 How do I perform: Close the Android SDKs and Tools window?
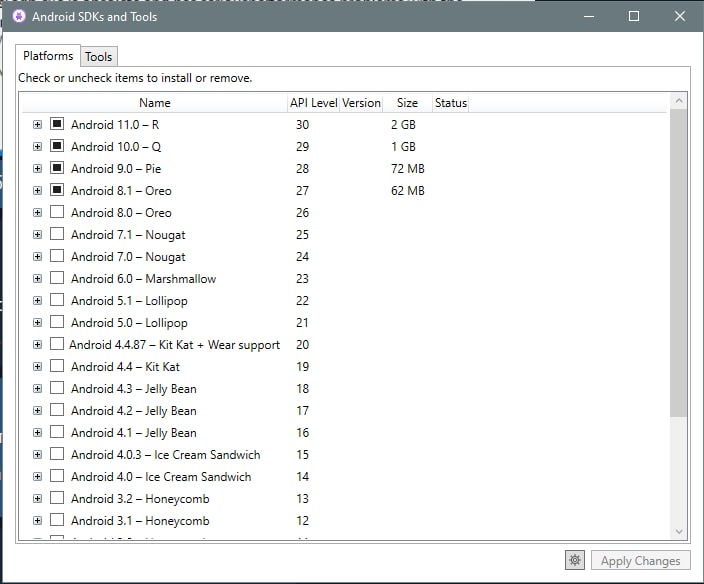(x=680, y=16)
